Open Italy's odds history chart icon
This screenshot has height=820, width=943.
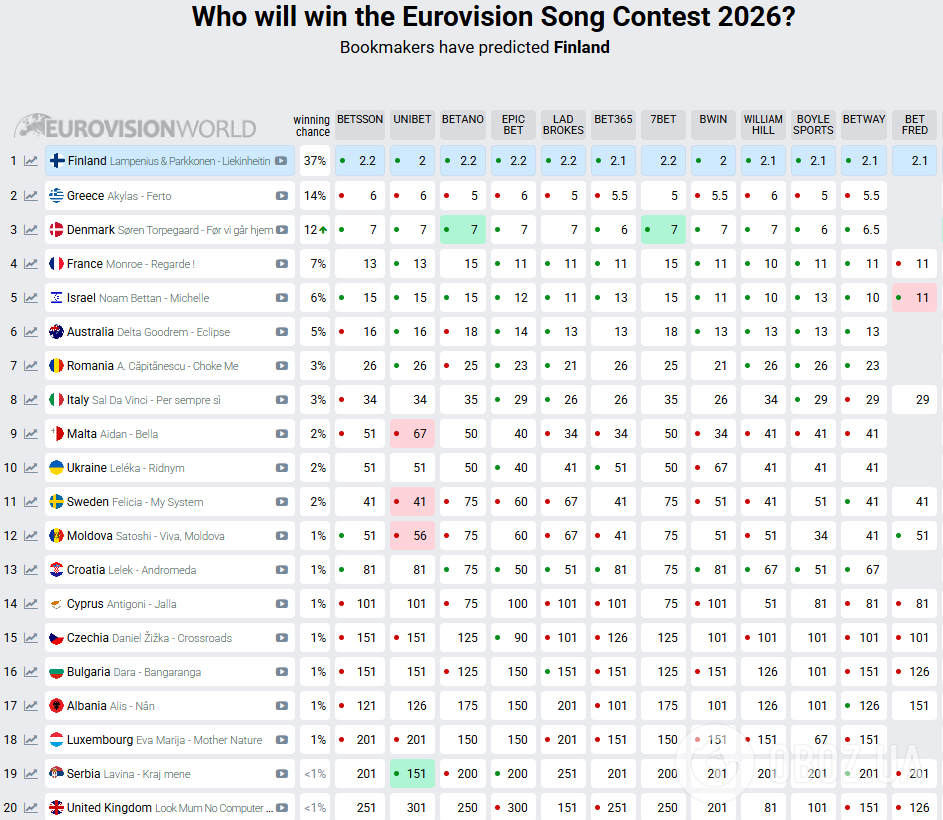[x=31, y=399]
